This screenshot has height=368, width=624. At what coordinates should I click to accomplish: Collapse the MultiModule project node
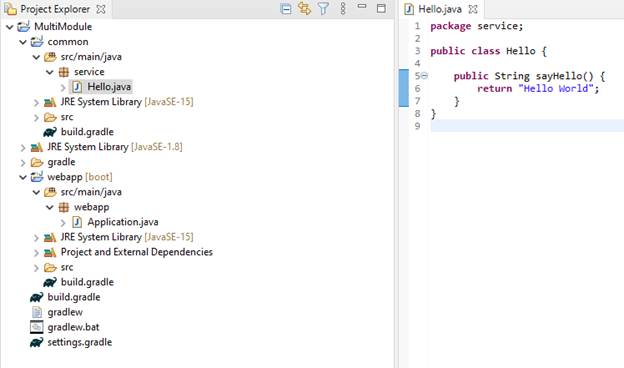(x=10, y=27)
